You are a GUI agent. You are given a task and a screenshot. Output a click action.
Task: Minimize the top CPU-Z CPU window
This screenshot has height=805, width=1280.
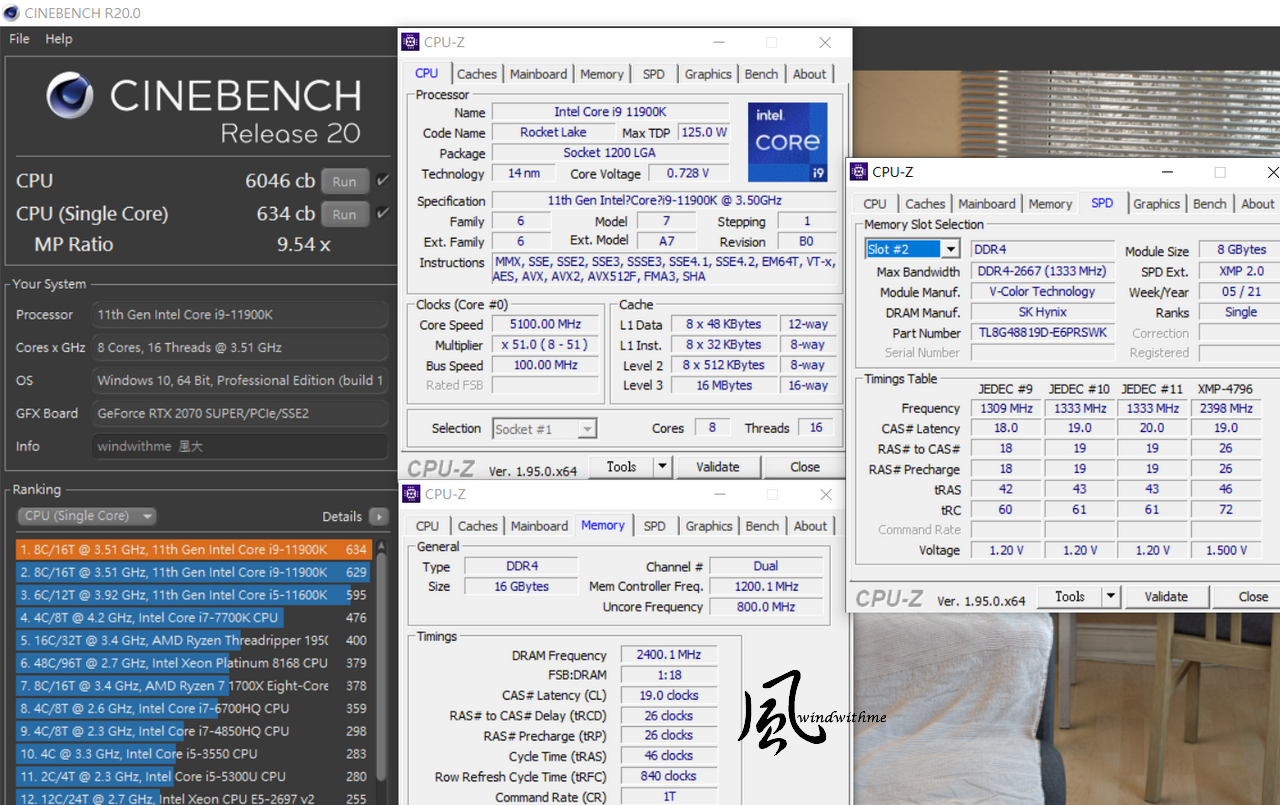pyautogui.click(x=718, y=43)
